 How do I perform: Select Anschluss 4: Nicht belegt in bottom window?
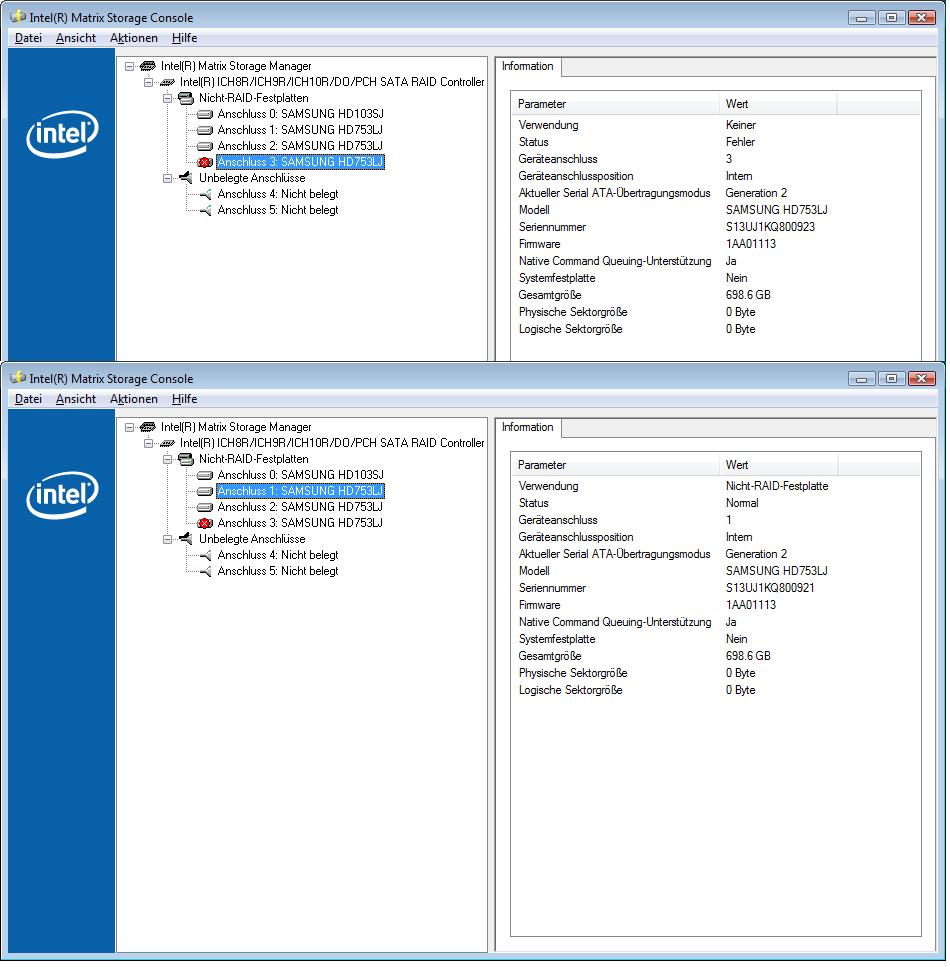click(x=278, y=555)
